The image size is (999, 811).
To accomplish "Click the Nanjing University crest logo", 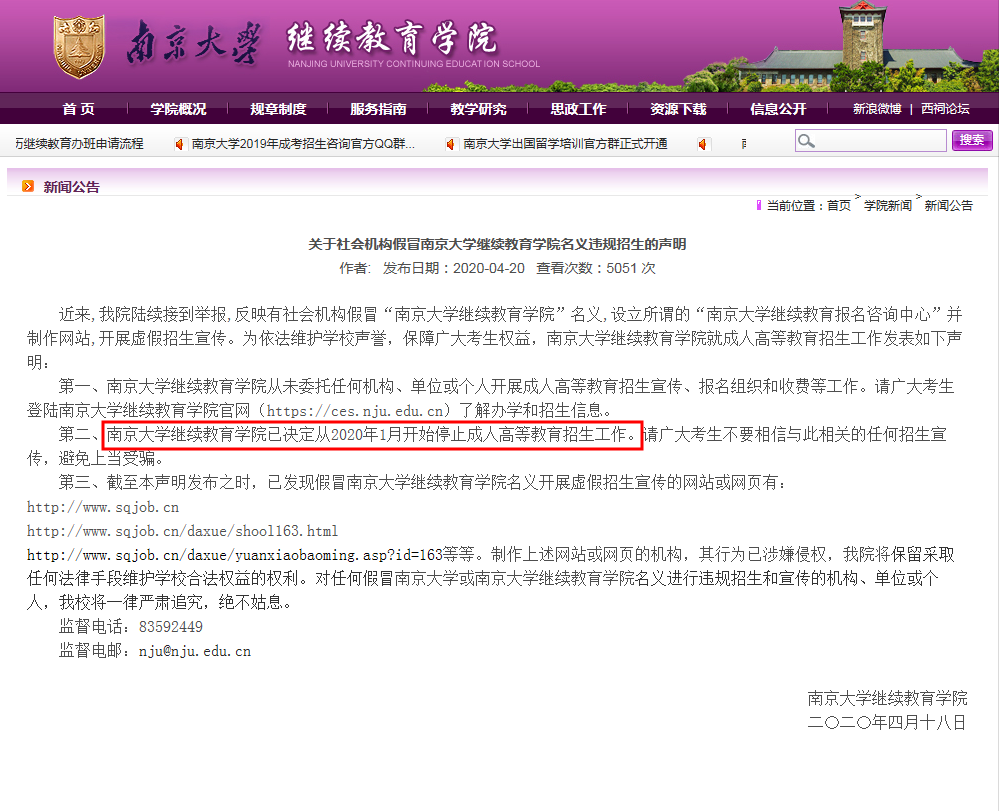I will [79, 47].
